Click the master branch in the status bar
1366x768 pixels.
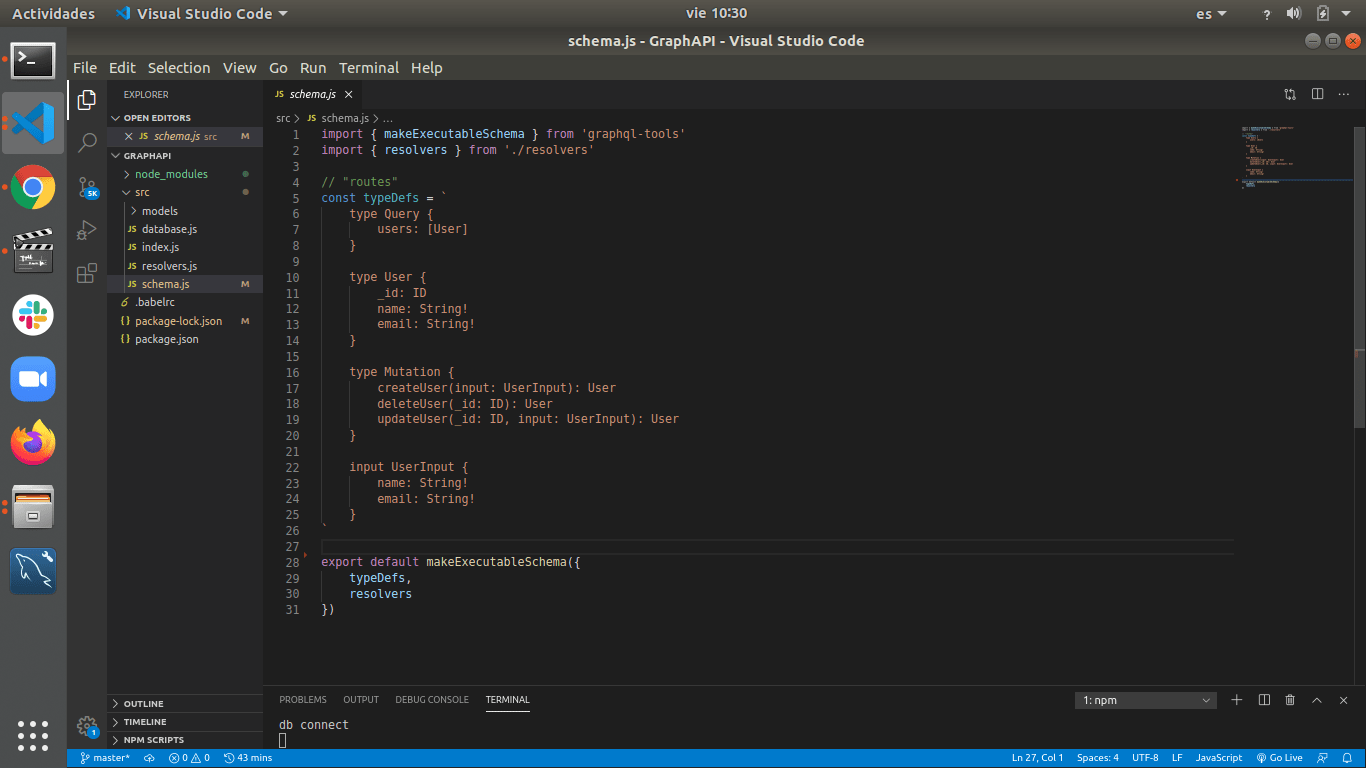pyautogui.click(x=105, y=758)
